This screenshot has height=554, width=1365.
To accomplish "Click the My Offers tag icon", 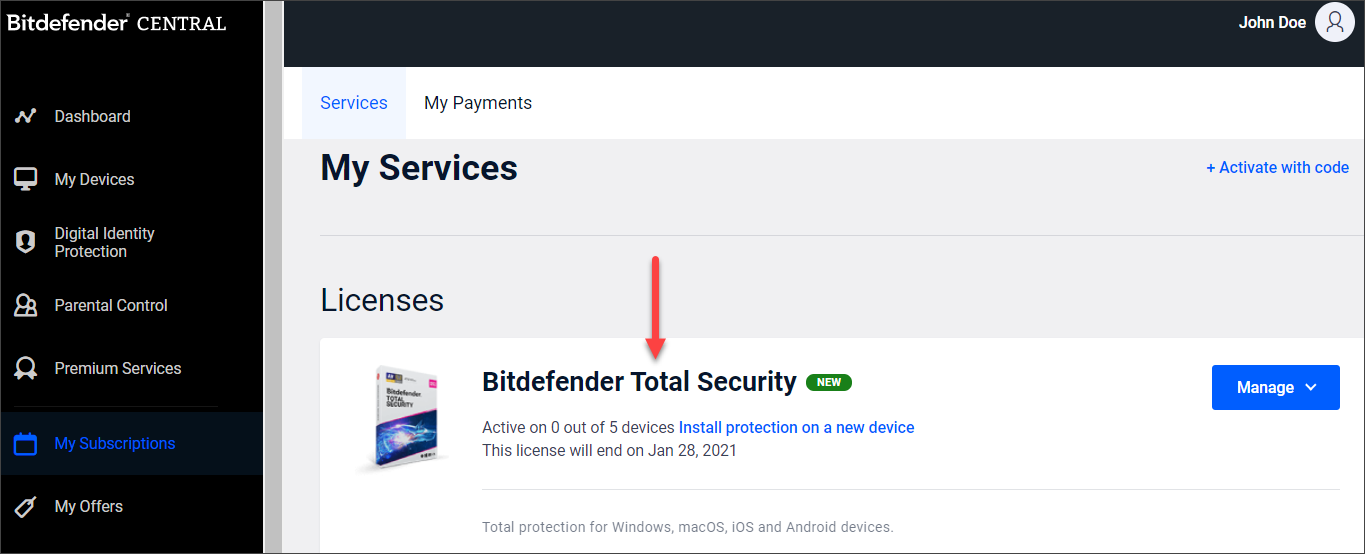I will [26, 506].
